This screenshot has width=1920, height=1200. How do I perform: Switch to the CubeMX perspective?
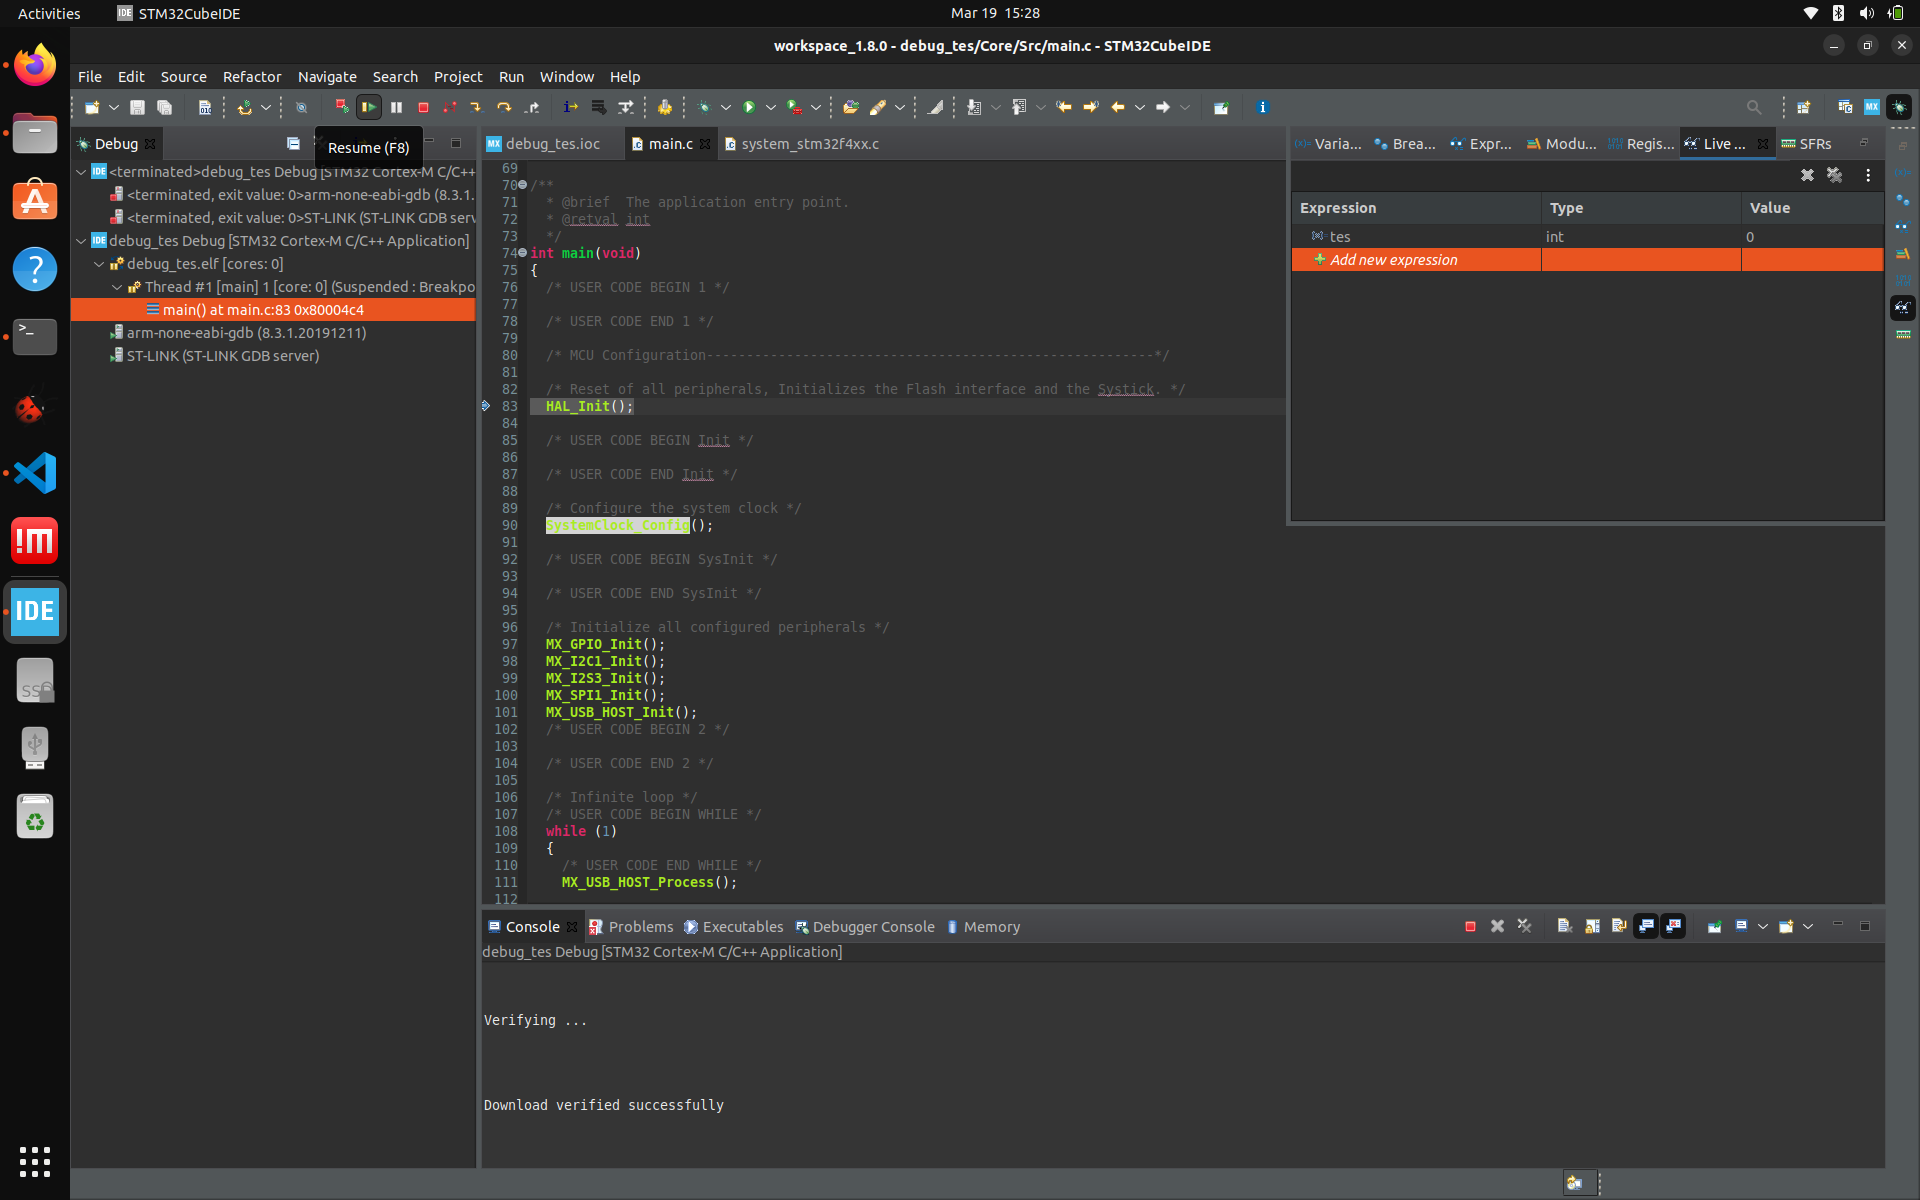click(x=1872, y=107)
